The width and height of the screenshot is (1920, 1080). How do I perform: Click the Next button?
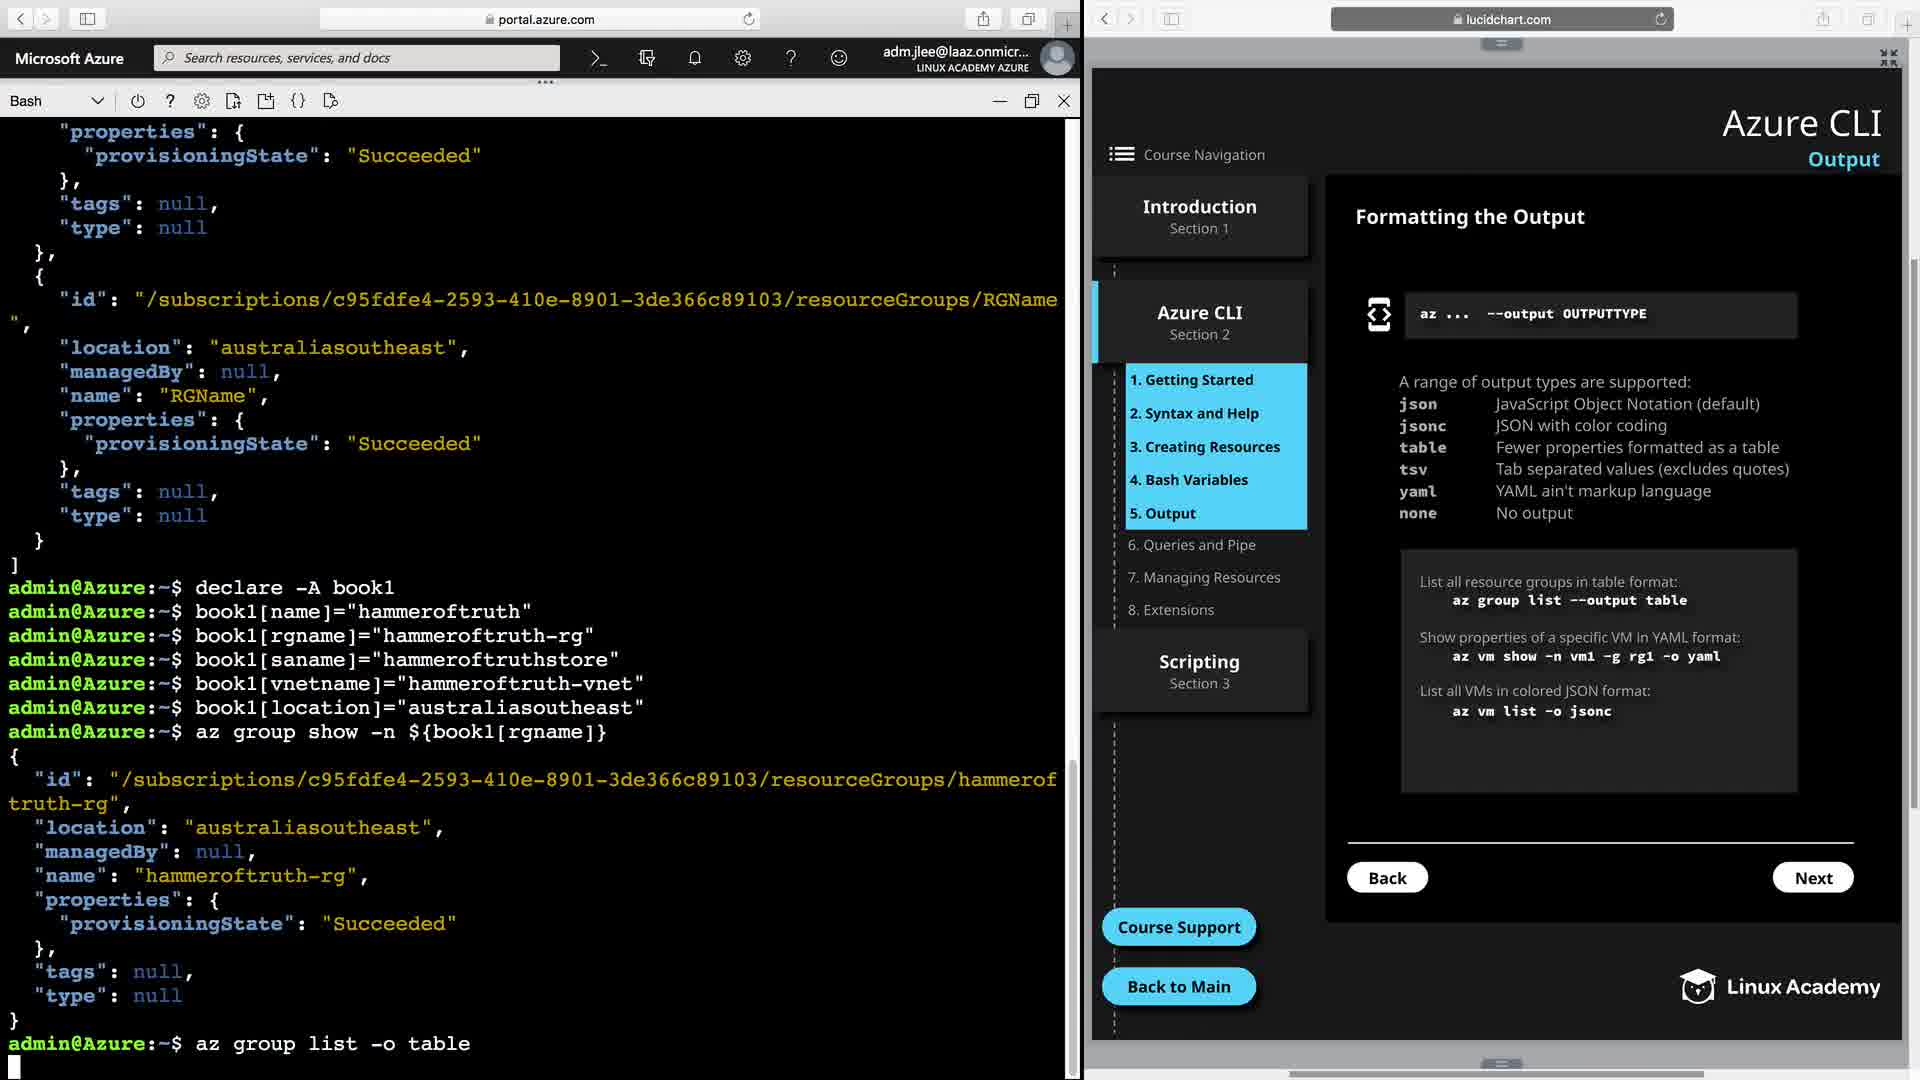1812,878
